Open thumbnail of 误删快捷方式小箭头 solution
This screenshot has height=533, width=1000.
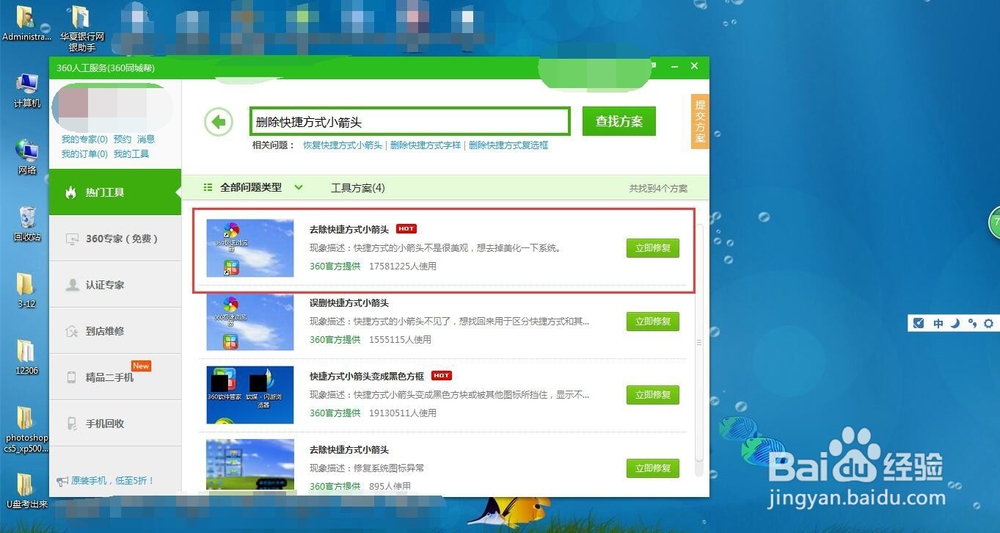pos(250,321)
